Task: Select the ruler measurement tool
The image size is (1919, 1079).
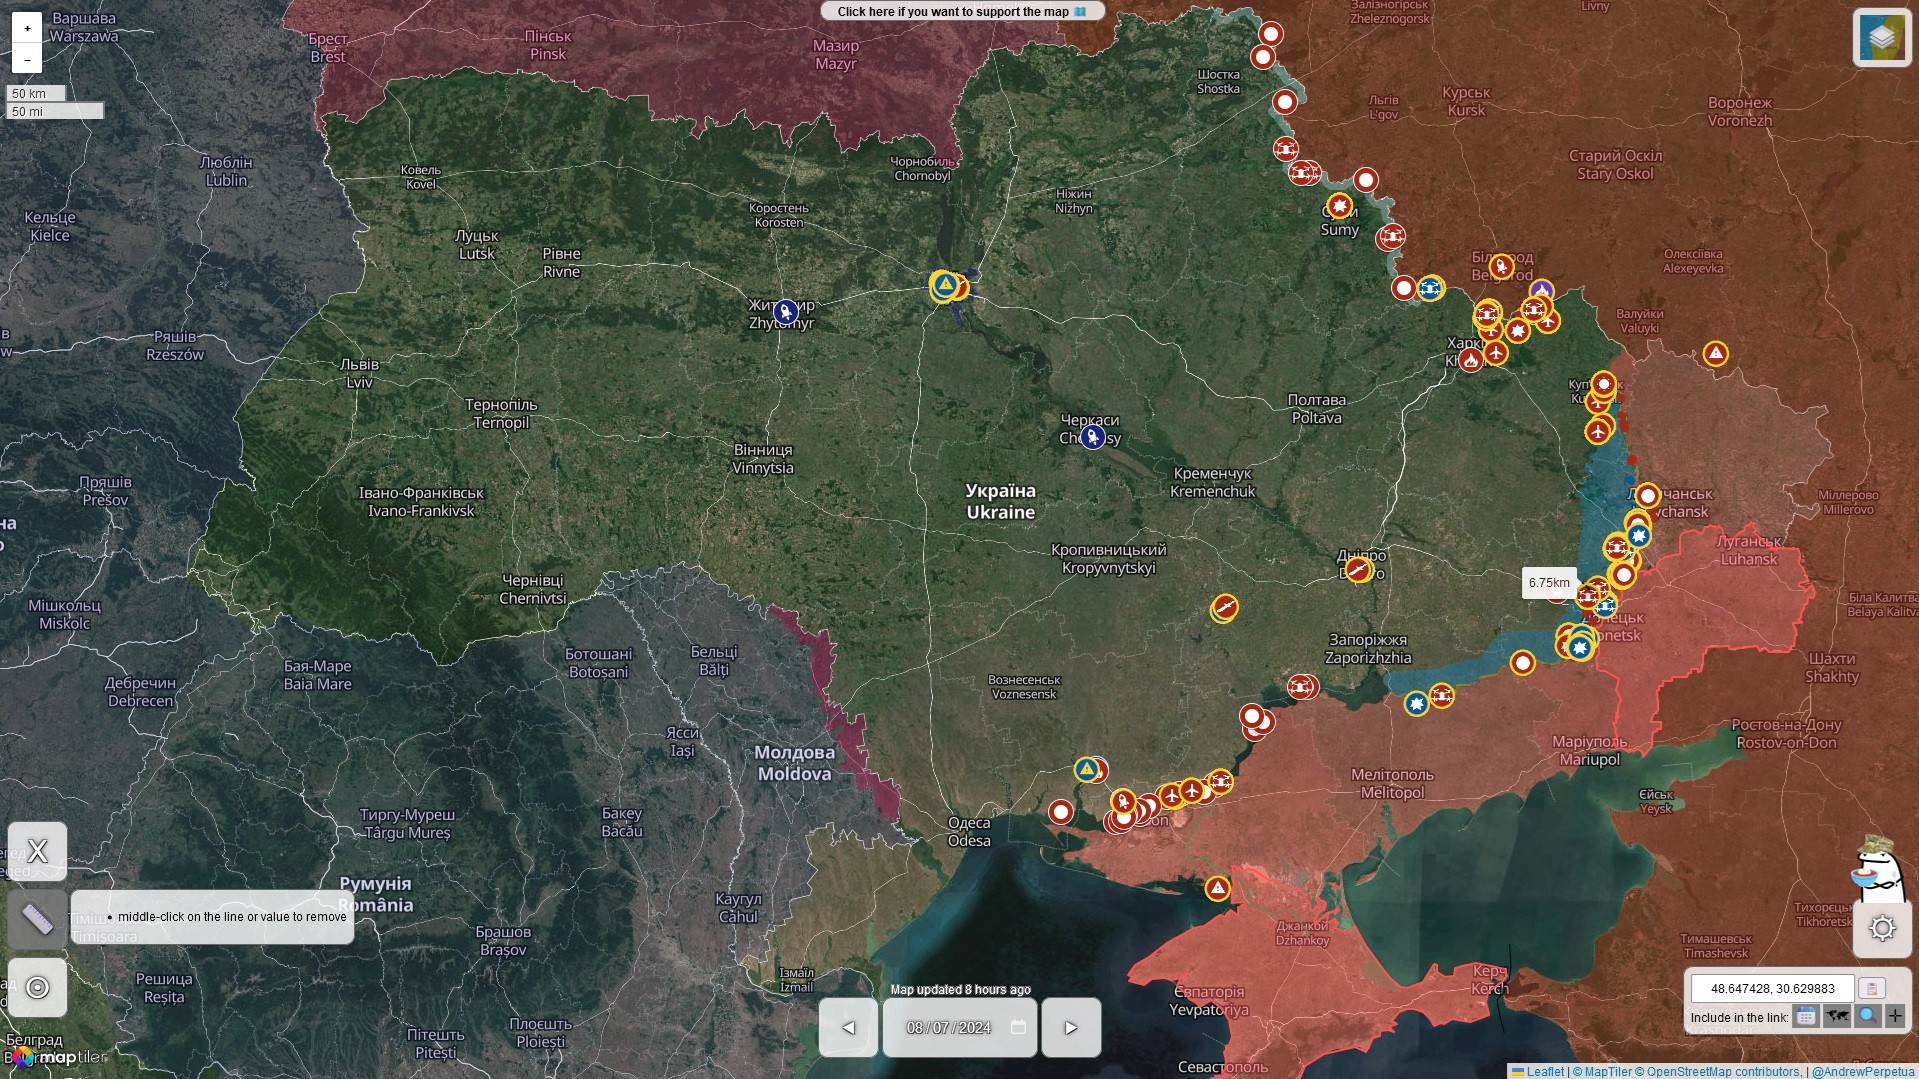Action: pos(37,919)
